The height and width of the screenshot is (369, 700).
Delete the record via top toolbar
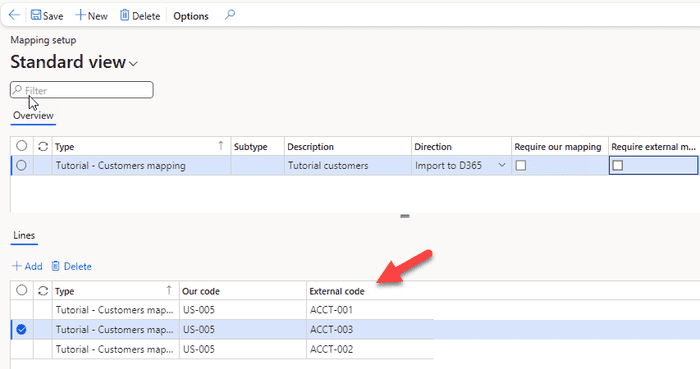point(140,16)
